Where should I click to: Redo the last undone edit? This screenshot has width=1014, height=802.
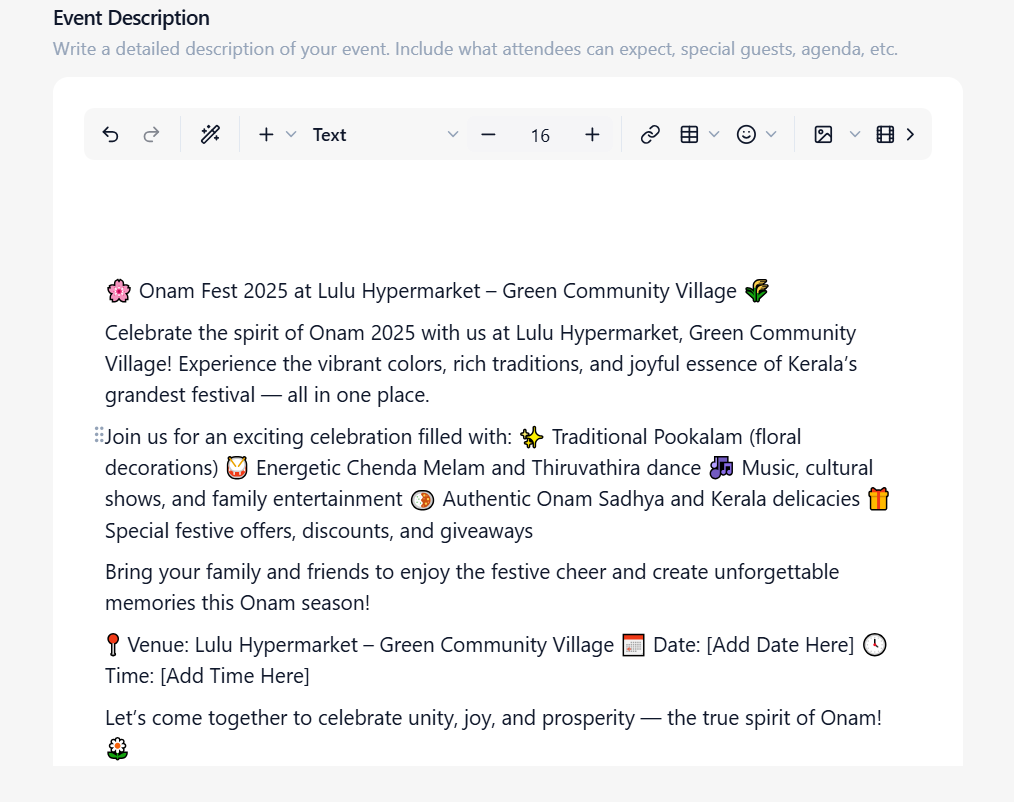click(151, 135)
